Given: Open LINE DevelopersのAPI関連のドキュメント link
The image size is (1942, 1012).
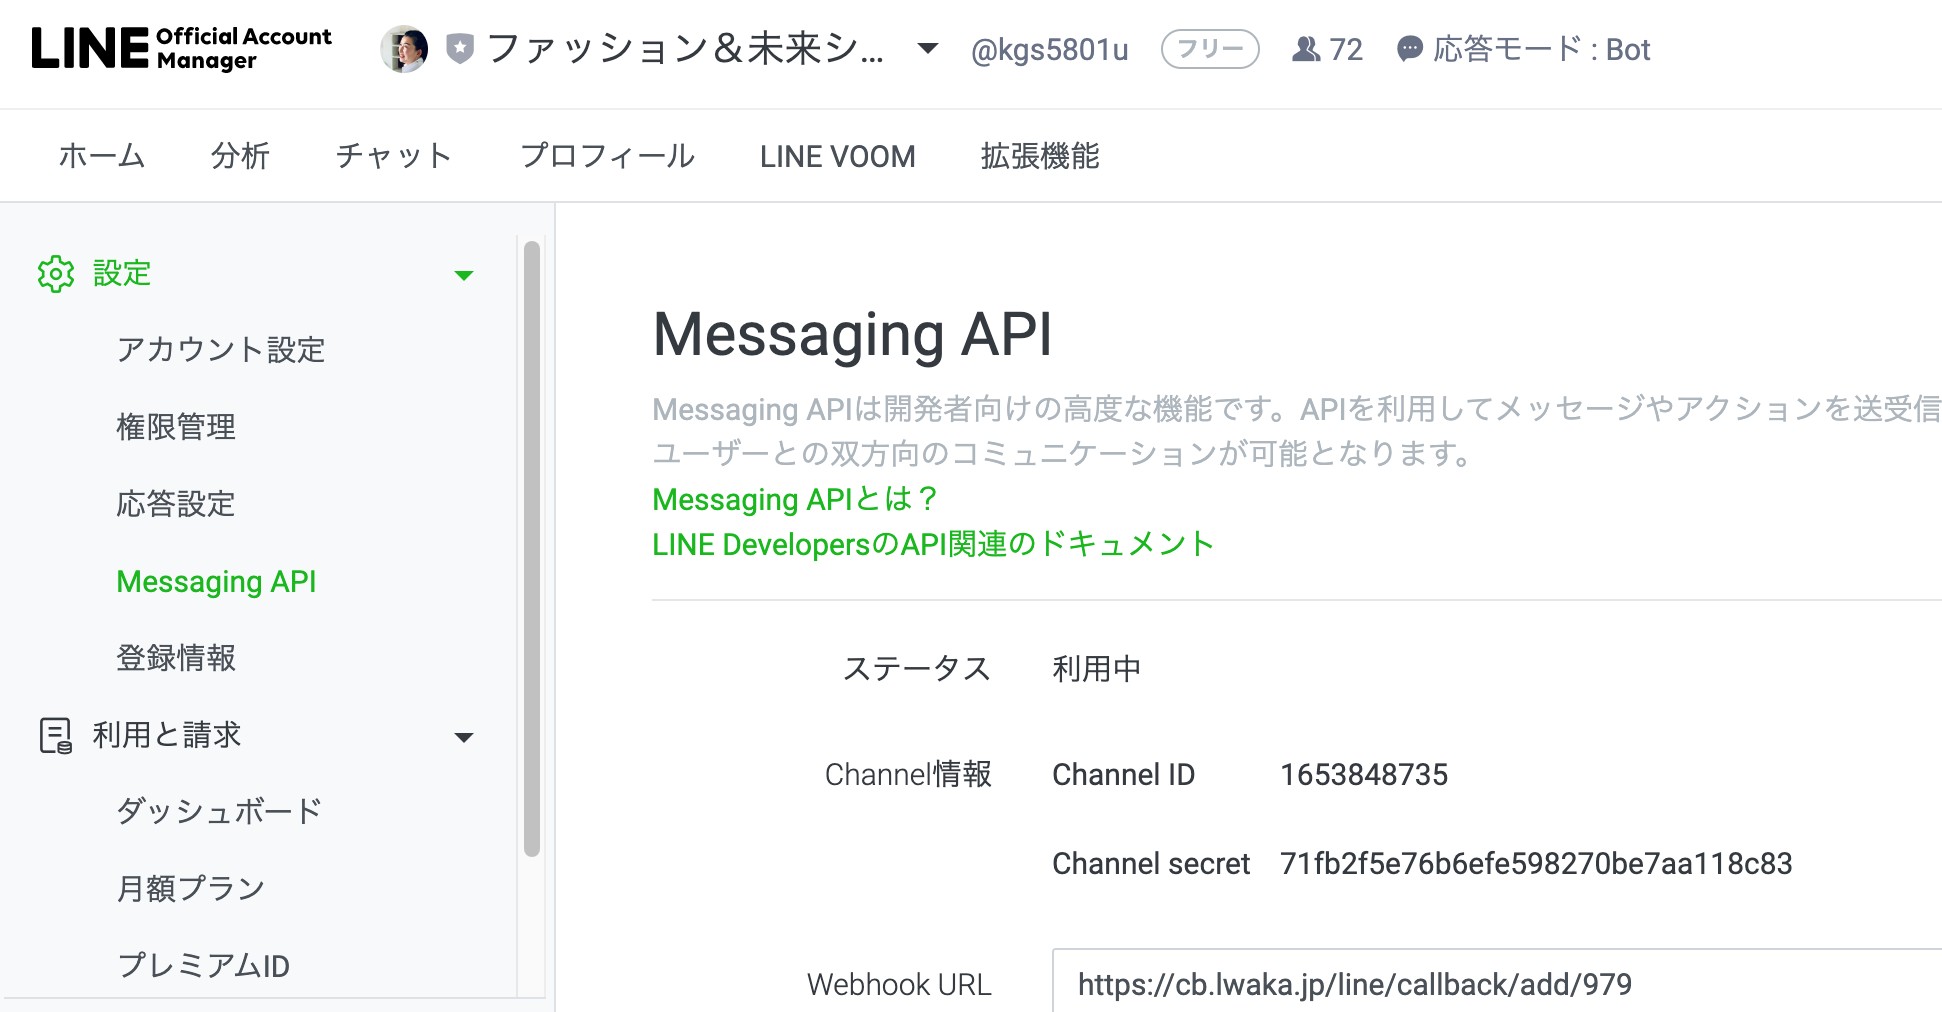Looking at the screenshot, I should coord(933,544).
